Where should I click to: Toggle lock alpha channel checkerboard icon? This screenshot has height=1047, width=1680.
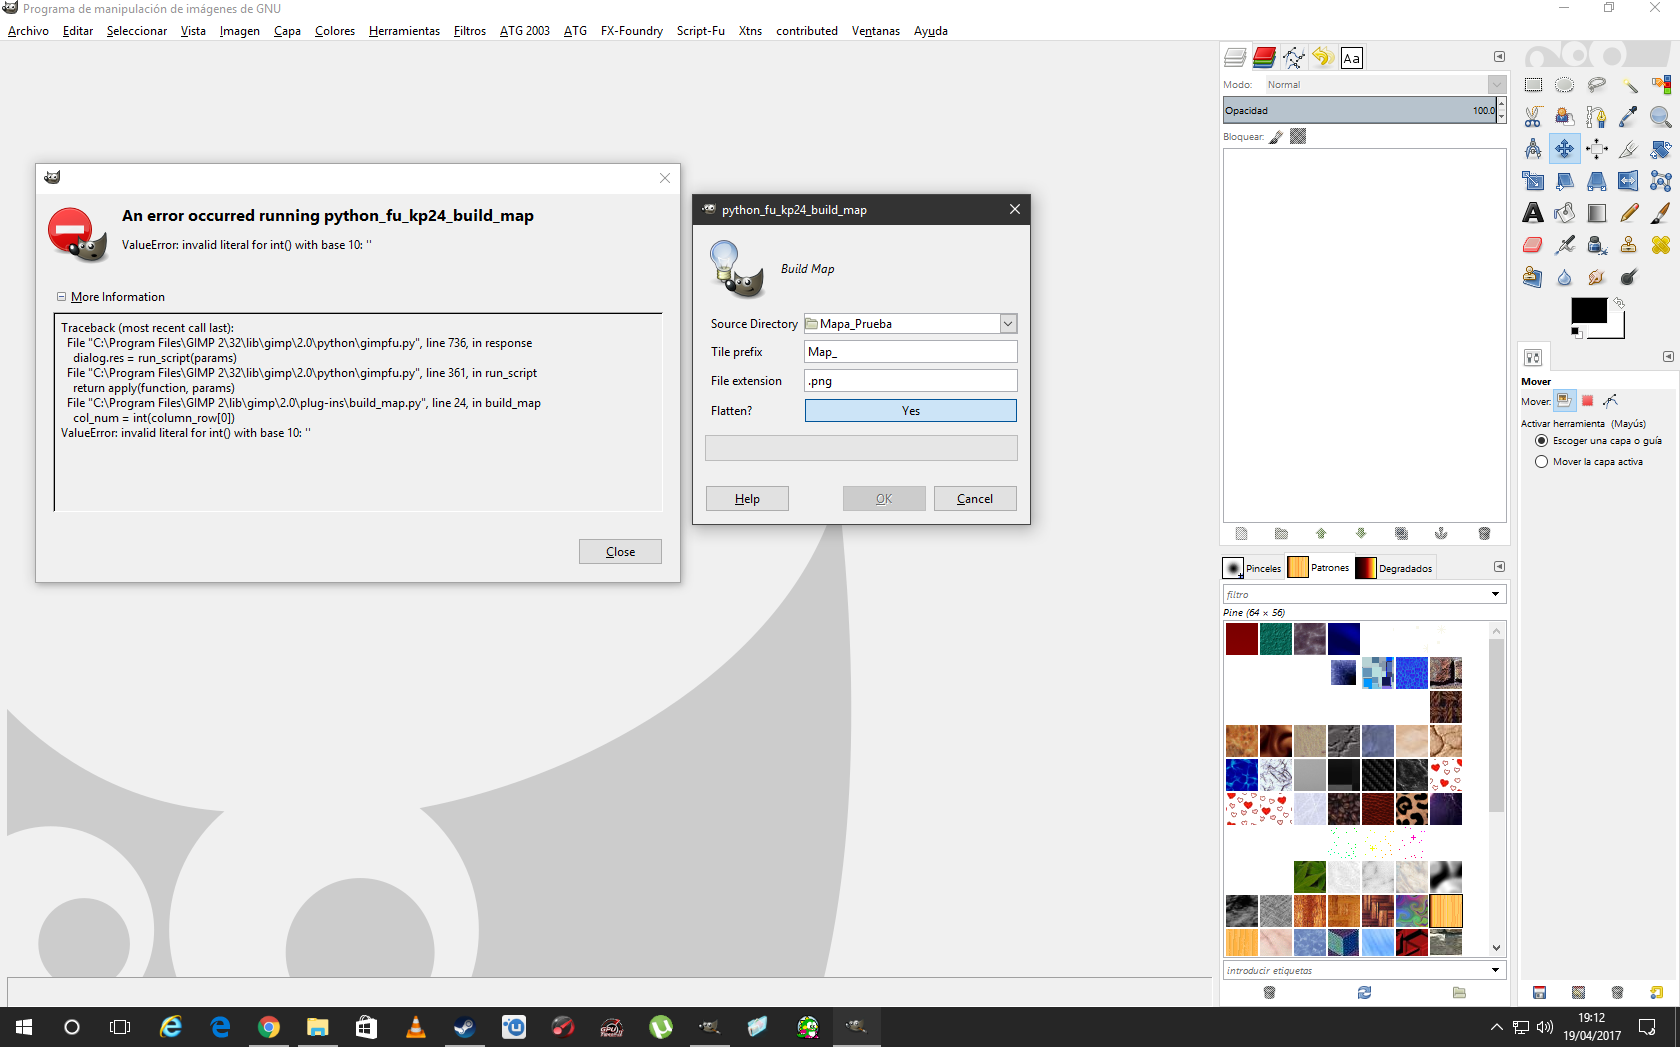(x=1298, y=136)
